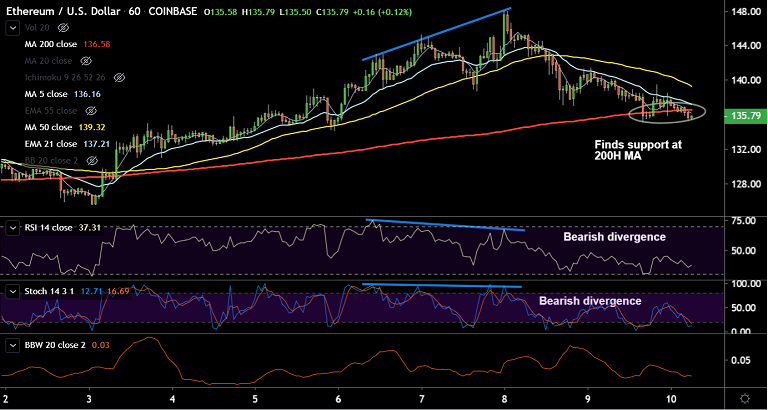Click date label 10 on time axis

coord(672,398)
